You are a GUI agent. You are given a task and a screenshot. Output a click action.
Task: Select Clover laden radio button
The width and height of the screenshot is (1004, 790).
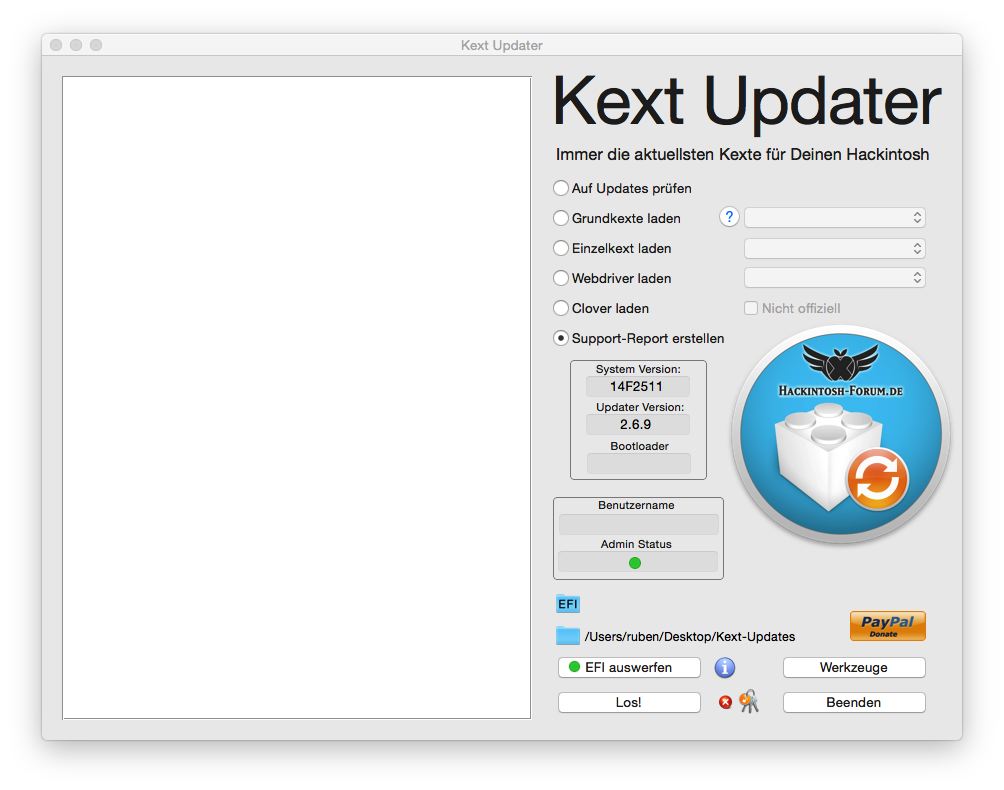pos(560,308)
